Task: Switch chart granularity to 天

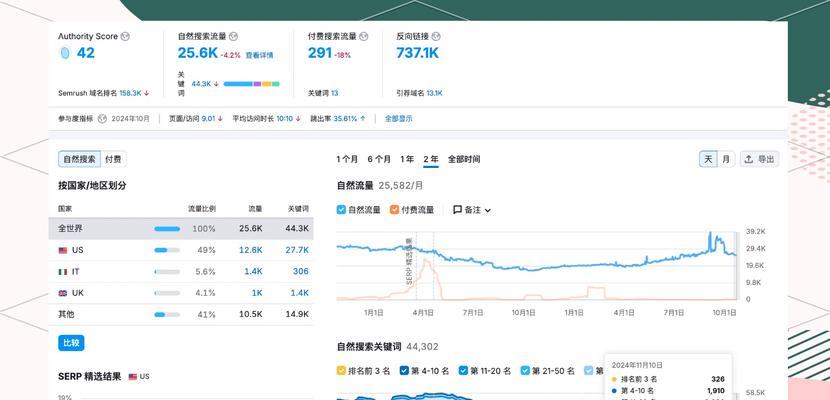Action: pyautogui.click(x=708, y=159)
